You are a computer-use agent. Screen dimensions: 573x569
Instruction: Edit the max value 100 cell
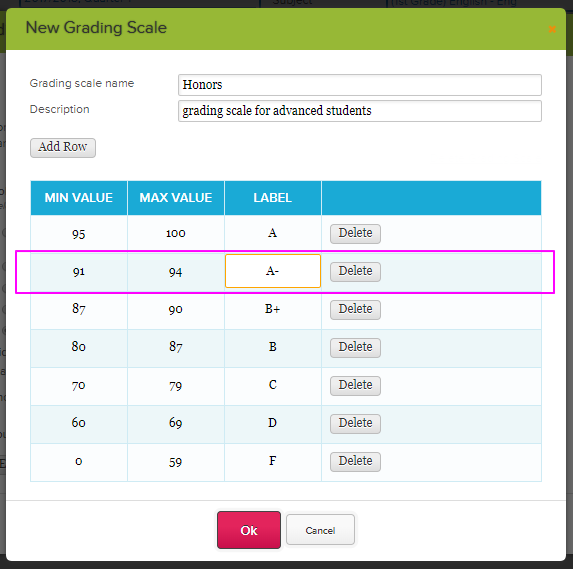[176, 234]
